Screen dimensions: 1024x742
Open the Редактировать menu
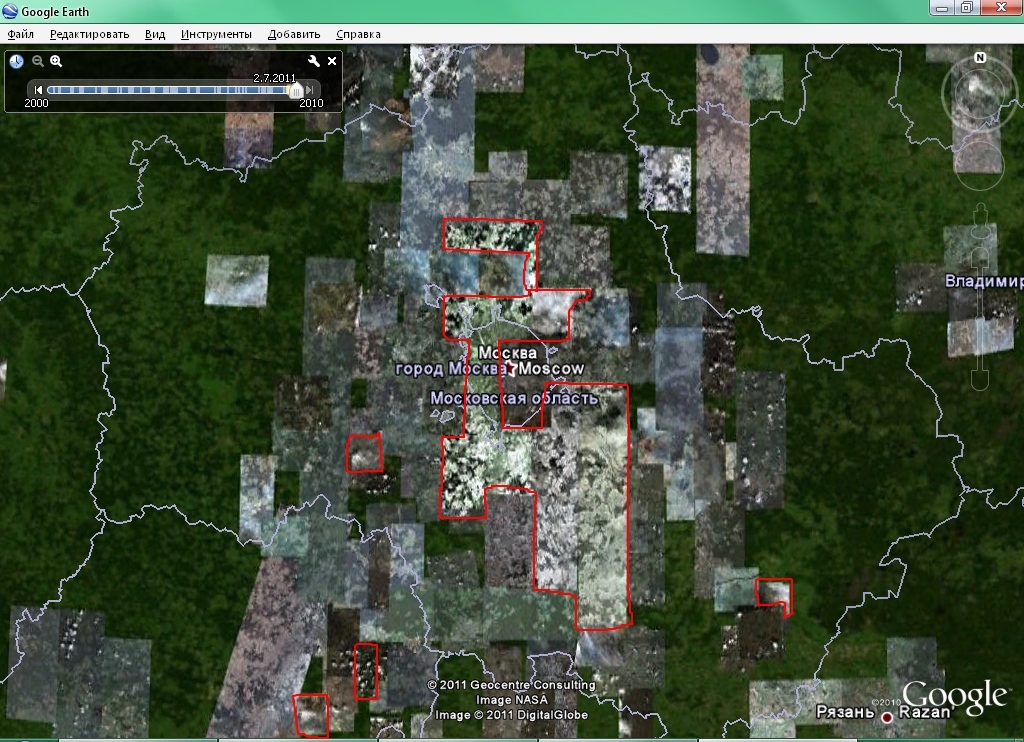click(x=90, y=34)
